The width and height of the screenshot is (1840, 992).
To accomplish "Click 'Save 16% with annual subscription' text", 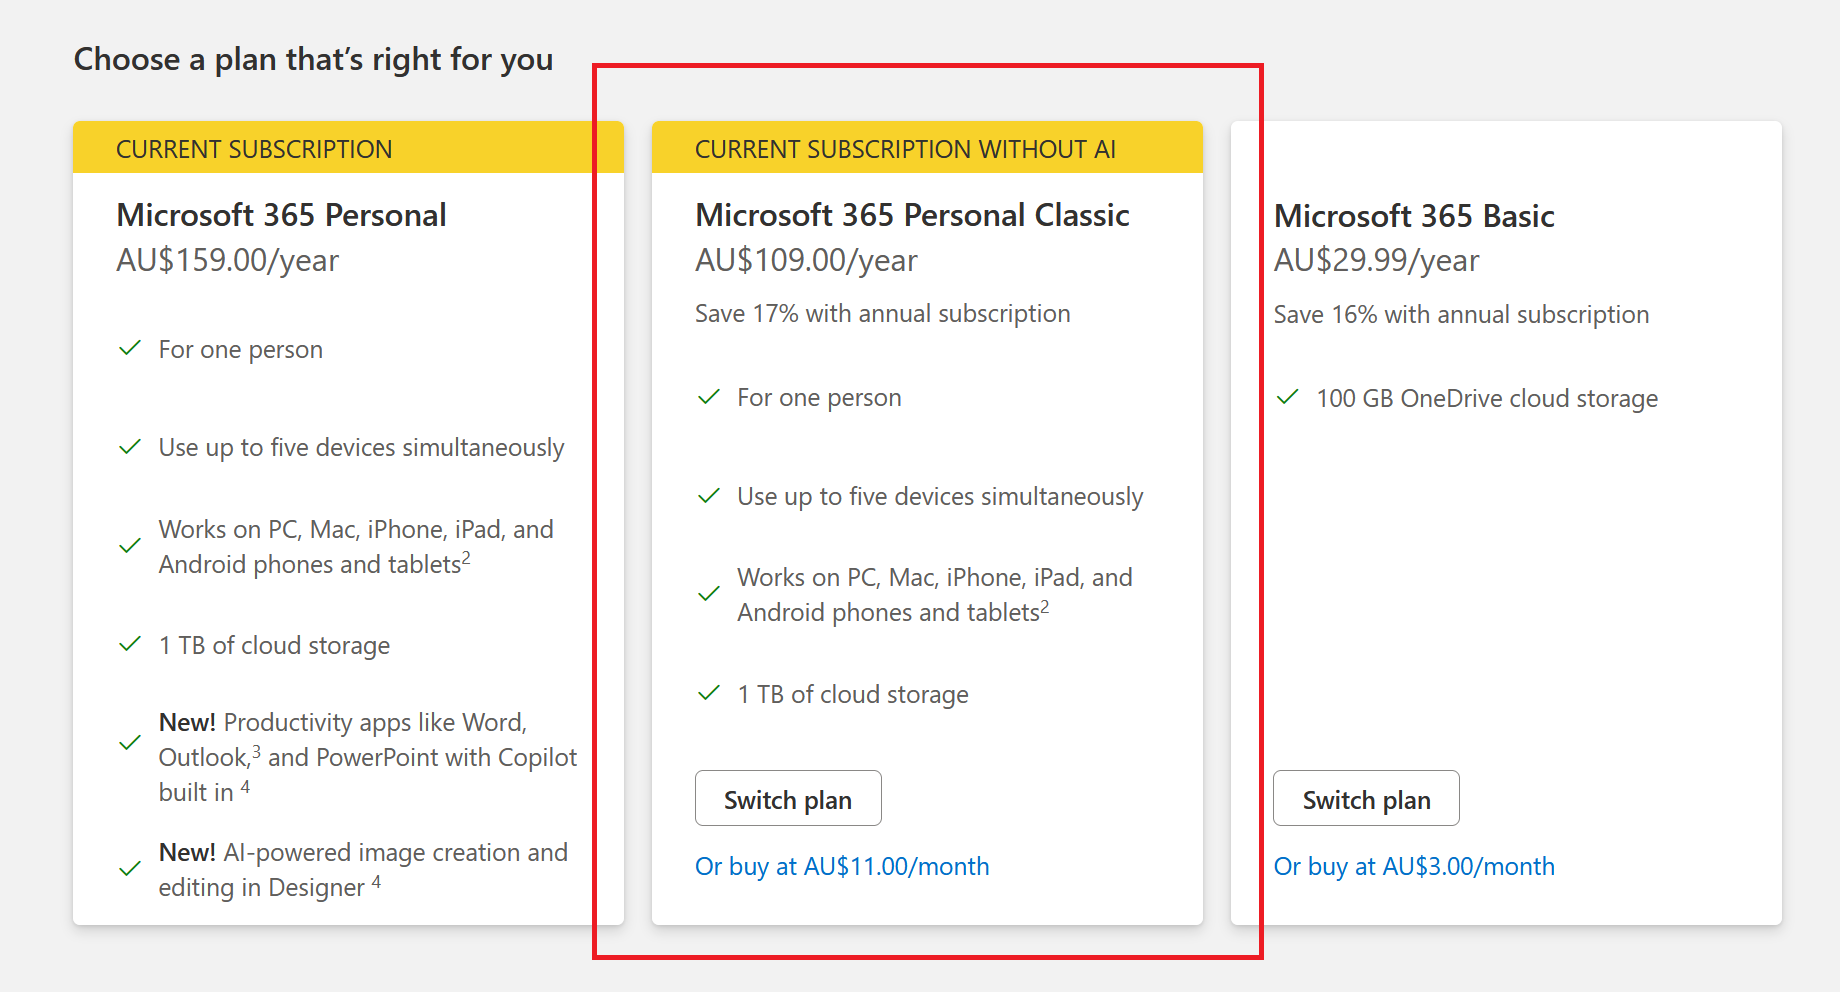I will pyautogui.click(x=1460, y=315).
